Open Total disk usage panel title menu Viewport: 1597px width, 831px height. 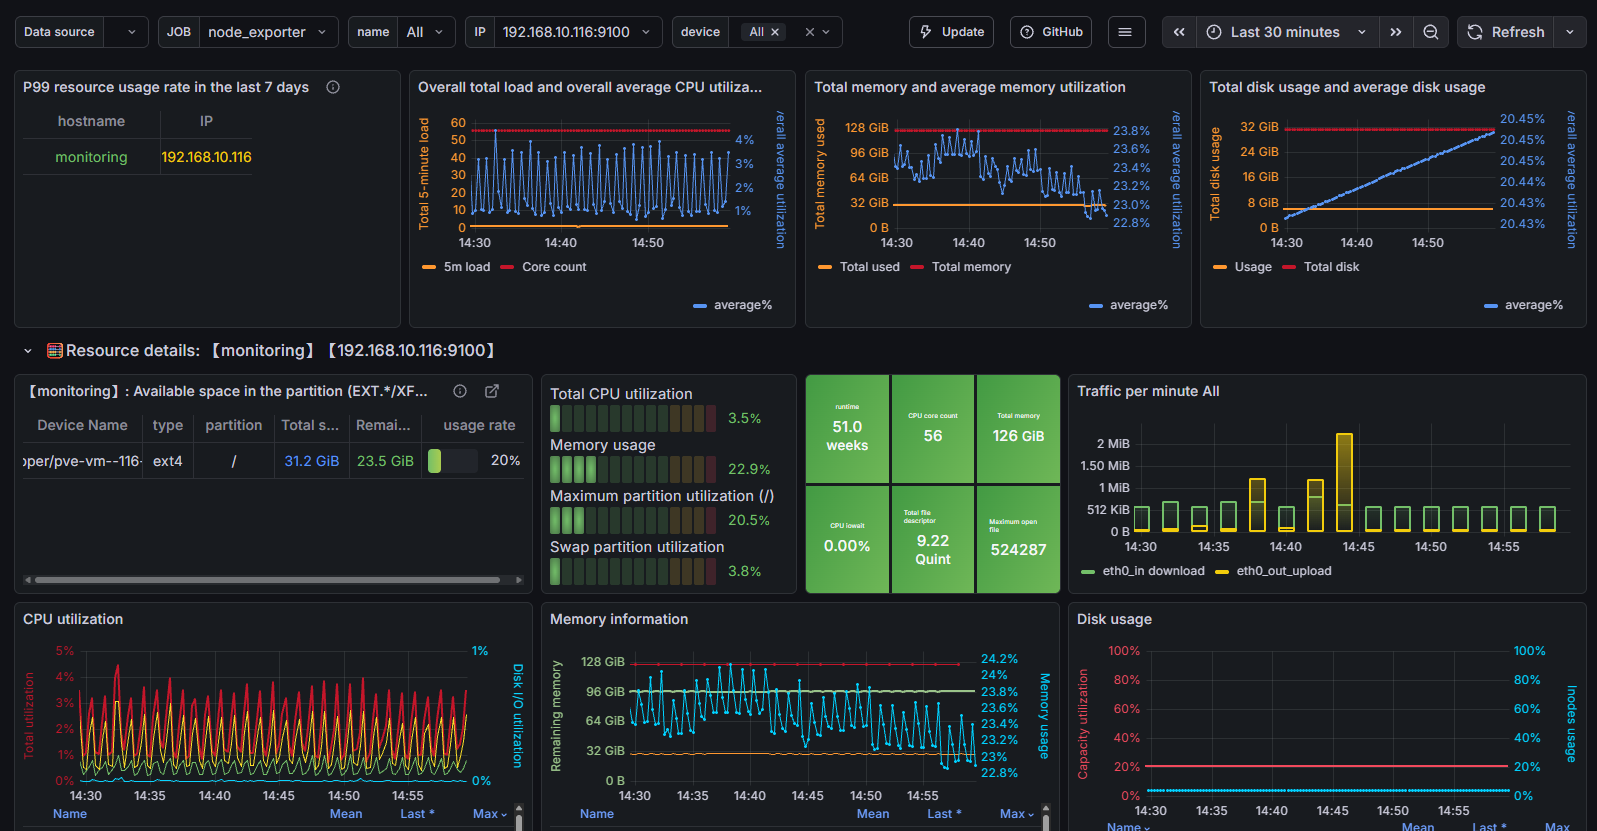(1347, 87)
